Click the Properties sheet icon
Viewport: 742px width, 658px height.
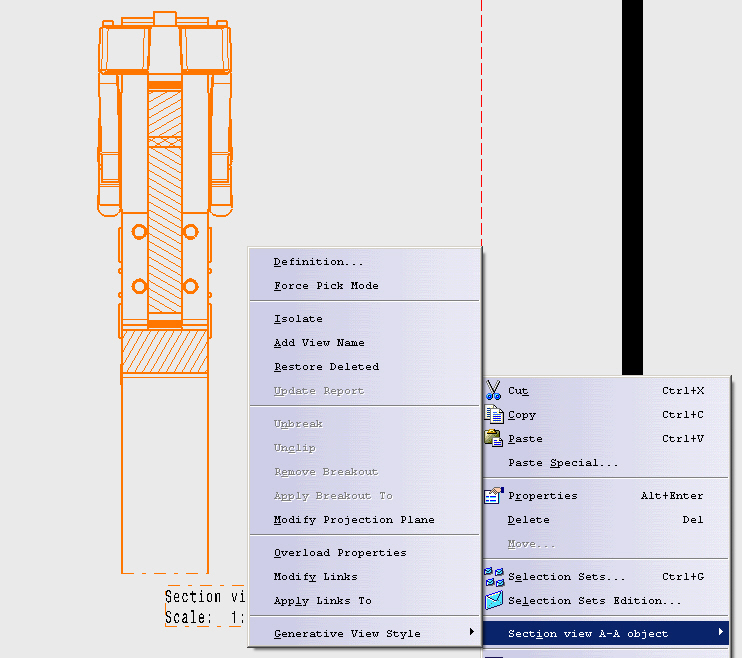tap(494, 496)
